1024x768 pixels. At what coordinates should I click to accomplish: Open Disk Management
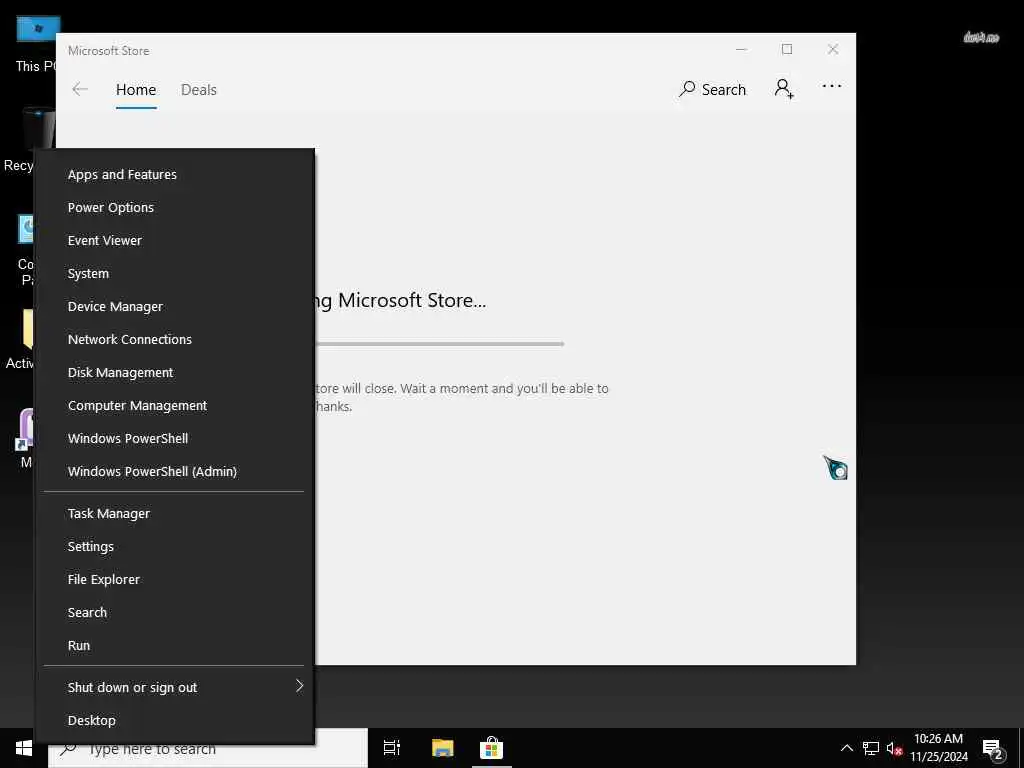point(174,372)
